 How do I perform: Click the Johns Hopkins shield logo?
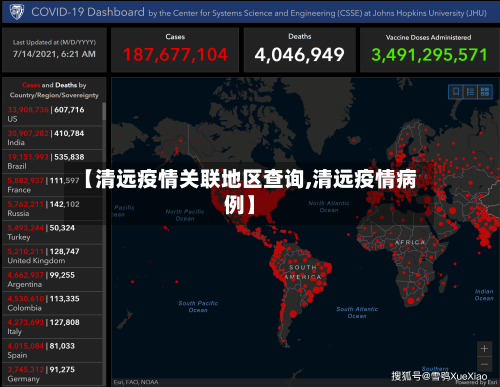17,12
